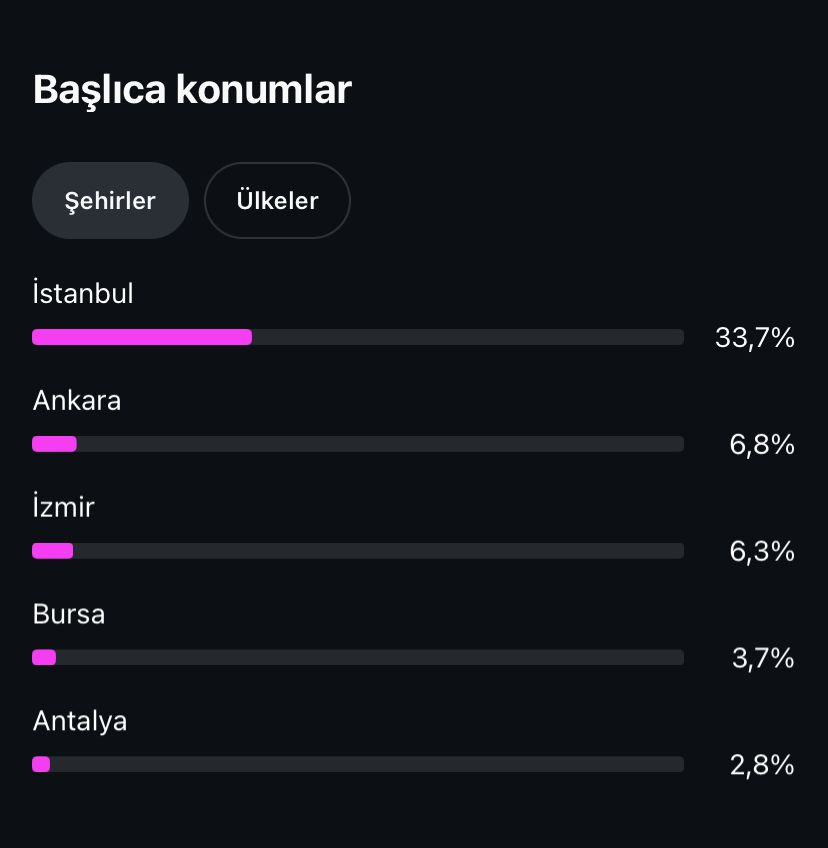Image resolution: width=828 pixels, height=848 pixels.
Task: Click the 2,8% value for Antalya
Action: [761, 765]
